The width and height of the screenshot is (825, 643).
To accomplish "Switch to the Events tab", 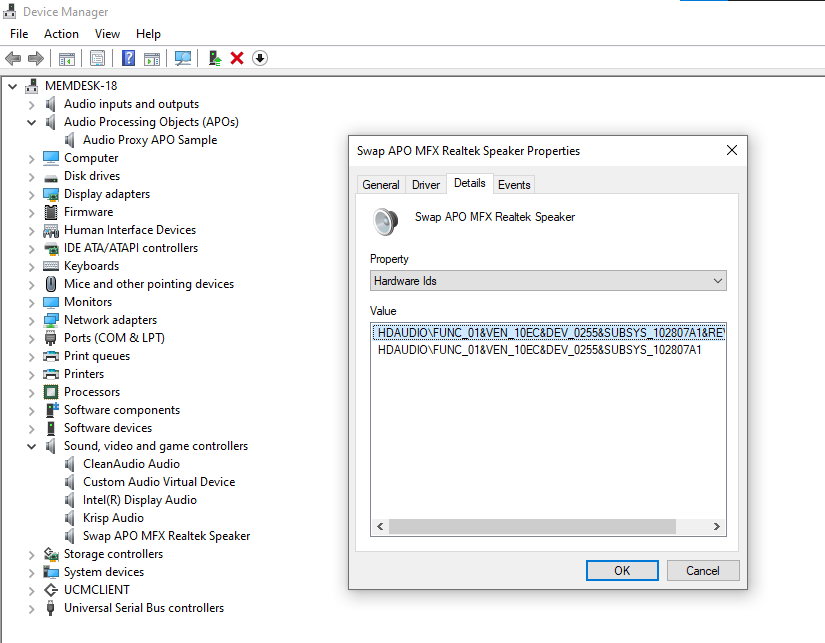I will [x=514, y=185].
